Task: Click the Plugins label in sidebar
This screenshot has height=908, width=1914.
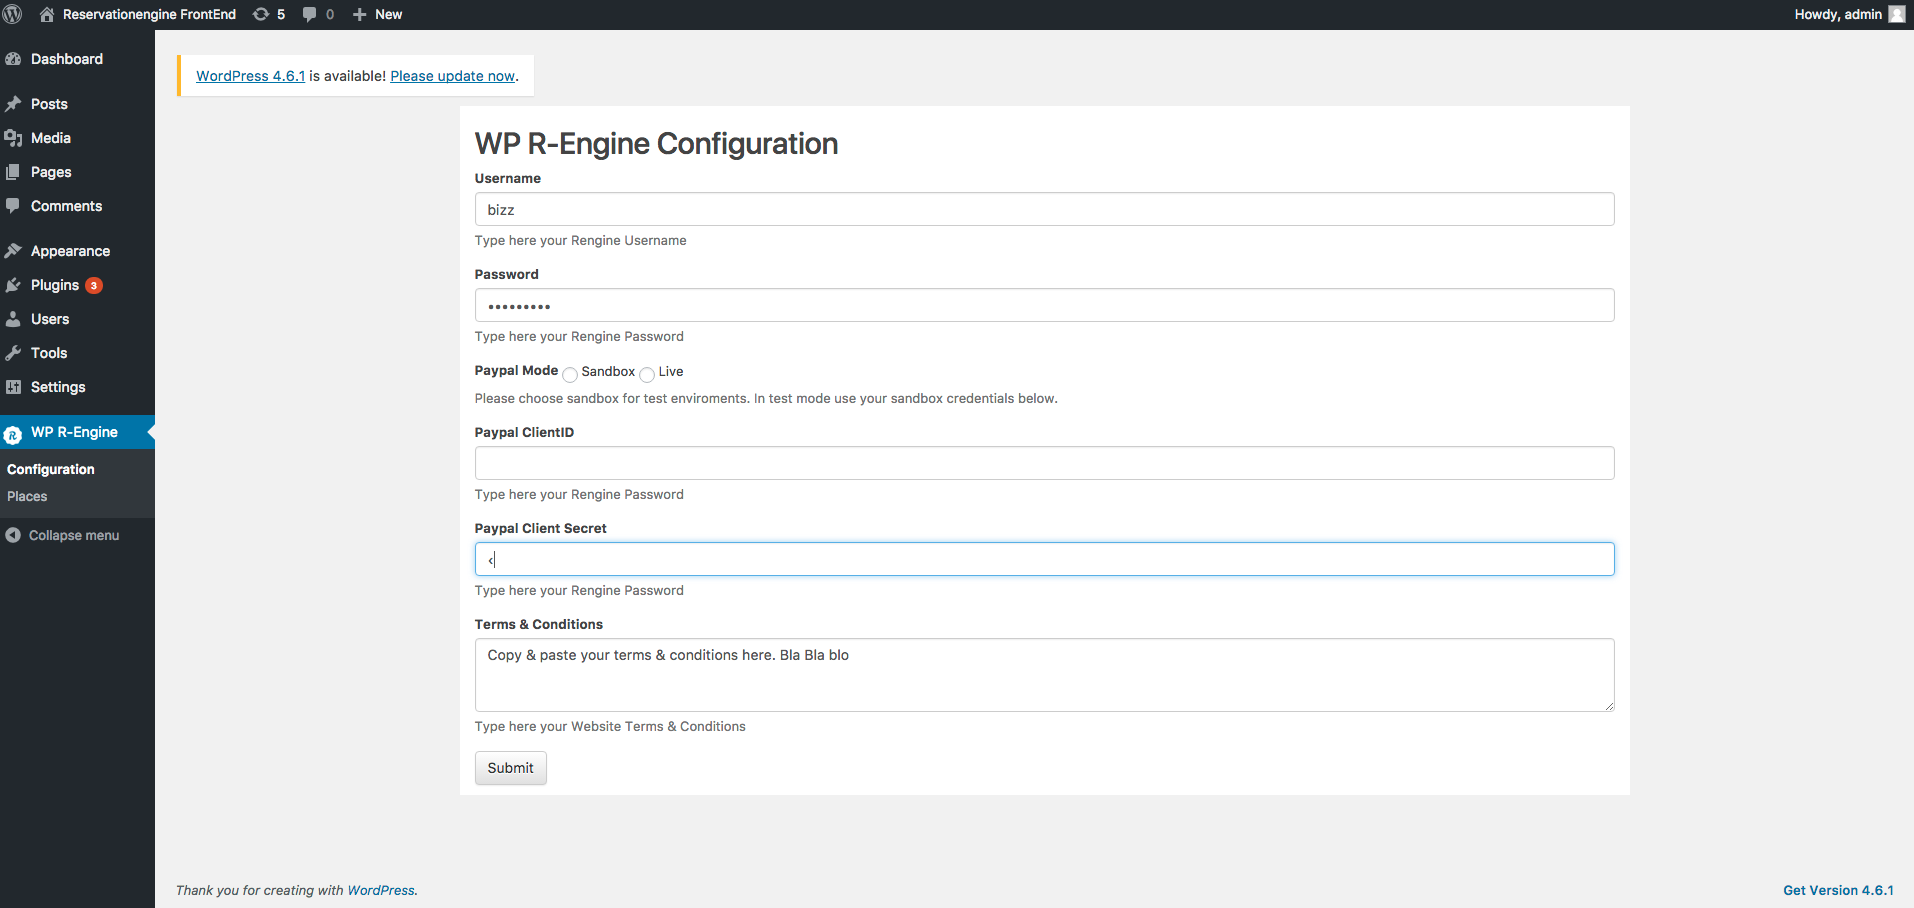Action: pos(55,285)
